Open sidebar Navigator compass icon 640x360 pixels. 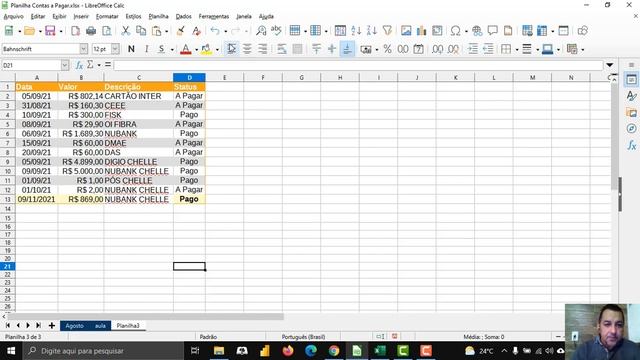(x=631, y=129)
